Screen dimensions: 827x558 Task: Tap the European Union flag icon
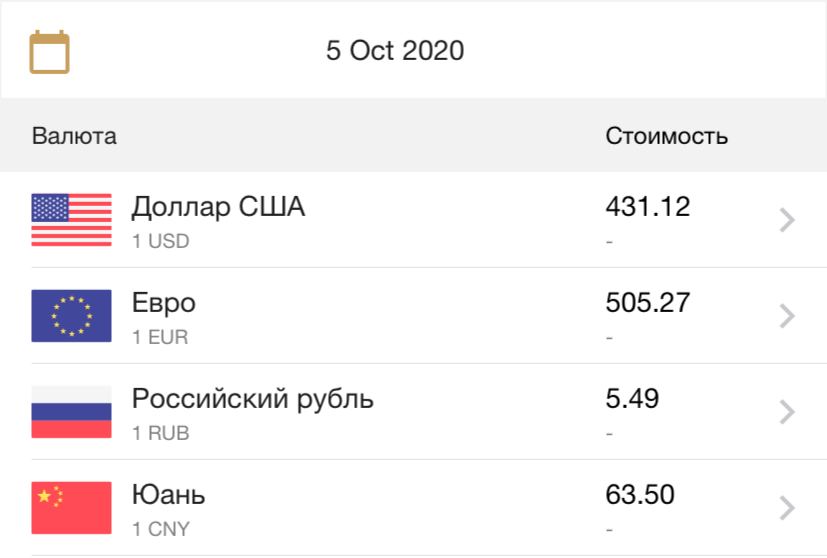71,316
